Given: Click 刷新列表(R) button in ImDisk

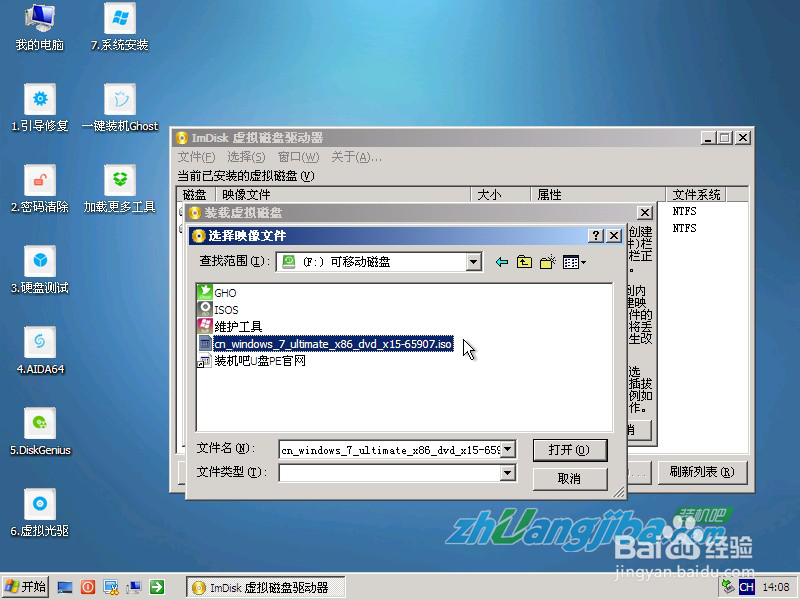Looking at the screenshot, I should (702, 472).
